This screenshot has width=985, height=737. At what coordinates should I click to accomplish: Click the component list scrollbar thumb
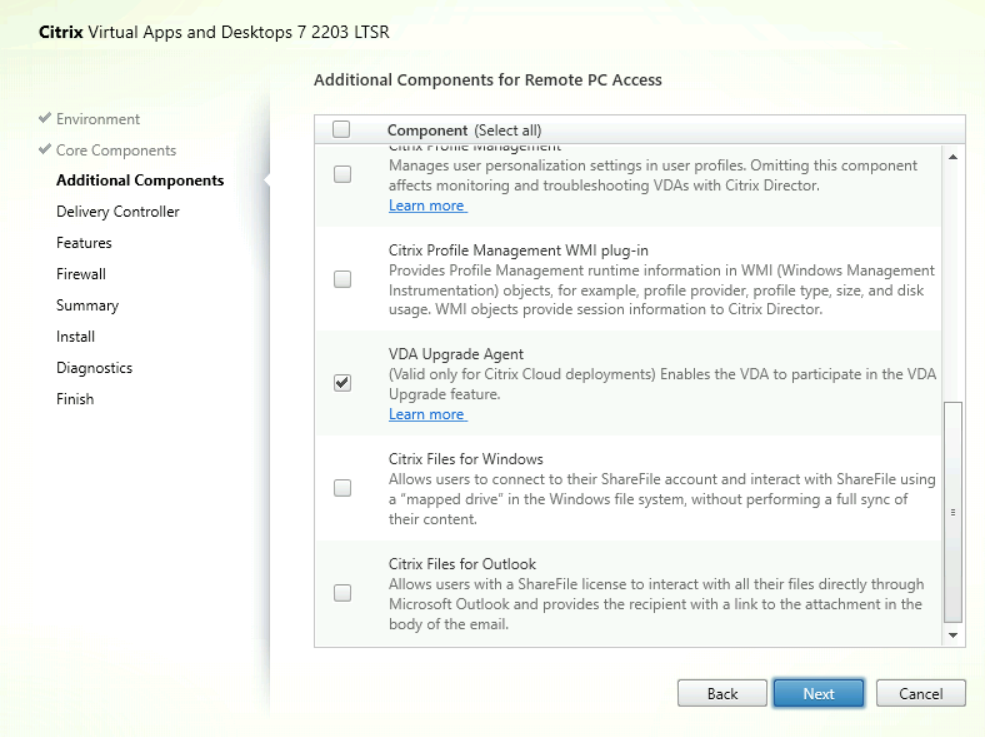point(953,512)
